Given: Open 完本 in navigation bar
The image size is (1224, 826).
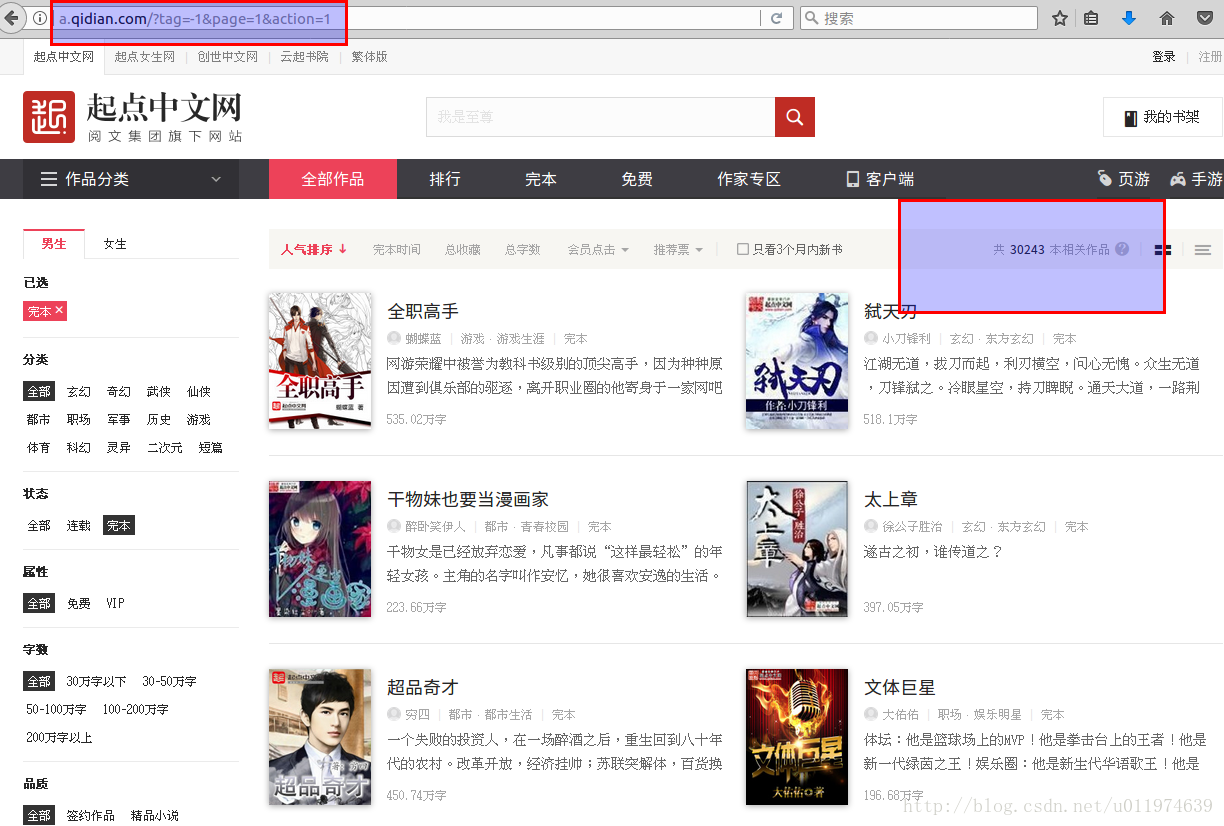Looking at the screenshot, I should (541, 179).
